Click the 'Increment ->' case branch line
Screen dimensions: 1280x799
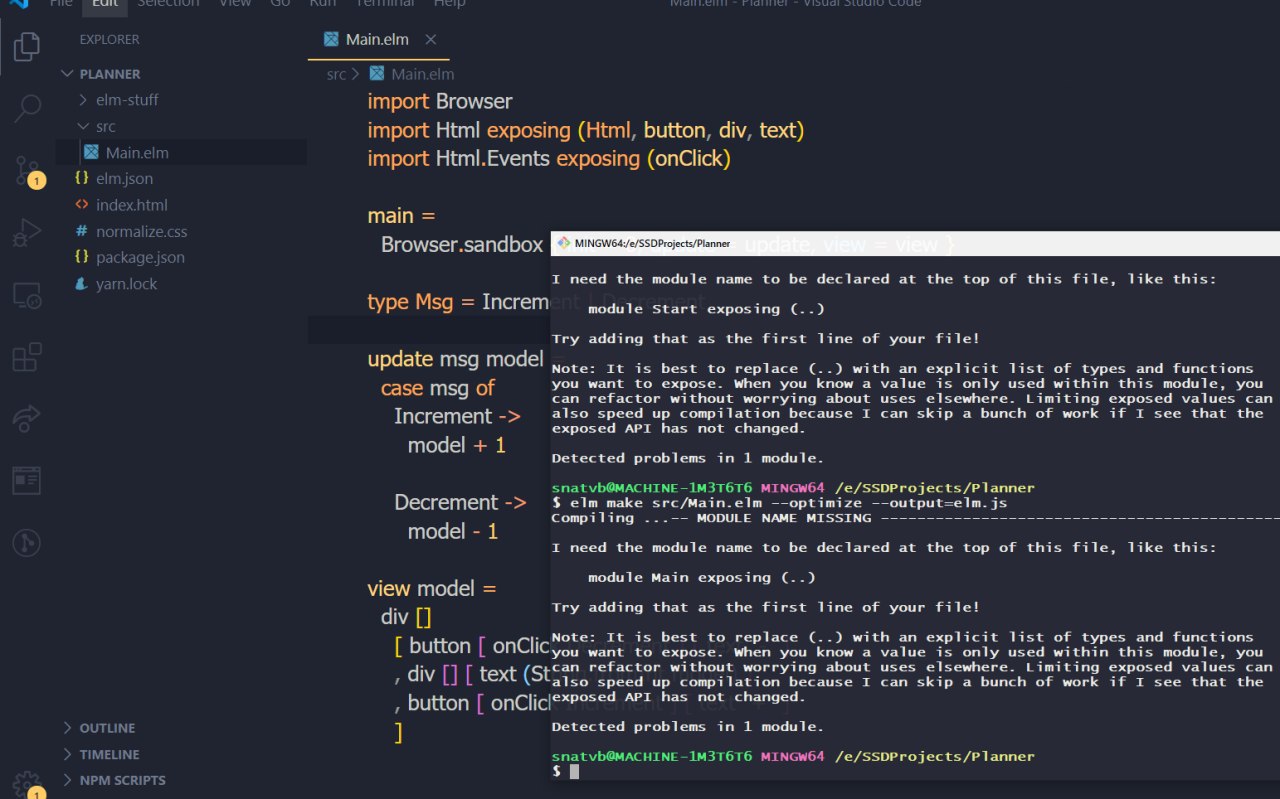[457, 416]
